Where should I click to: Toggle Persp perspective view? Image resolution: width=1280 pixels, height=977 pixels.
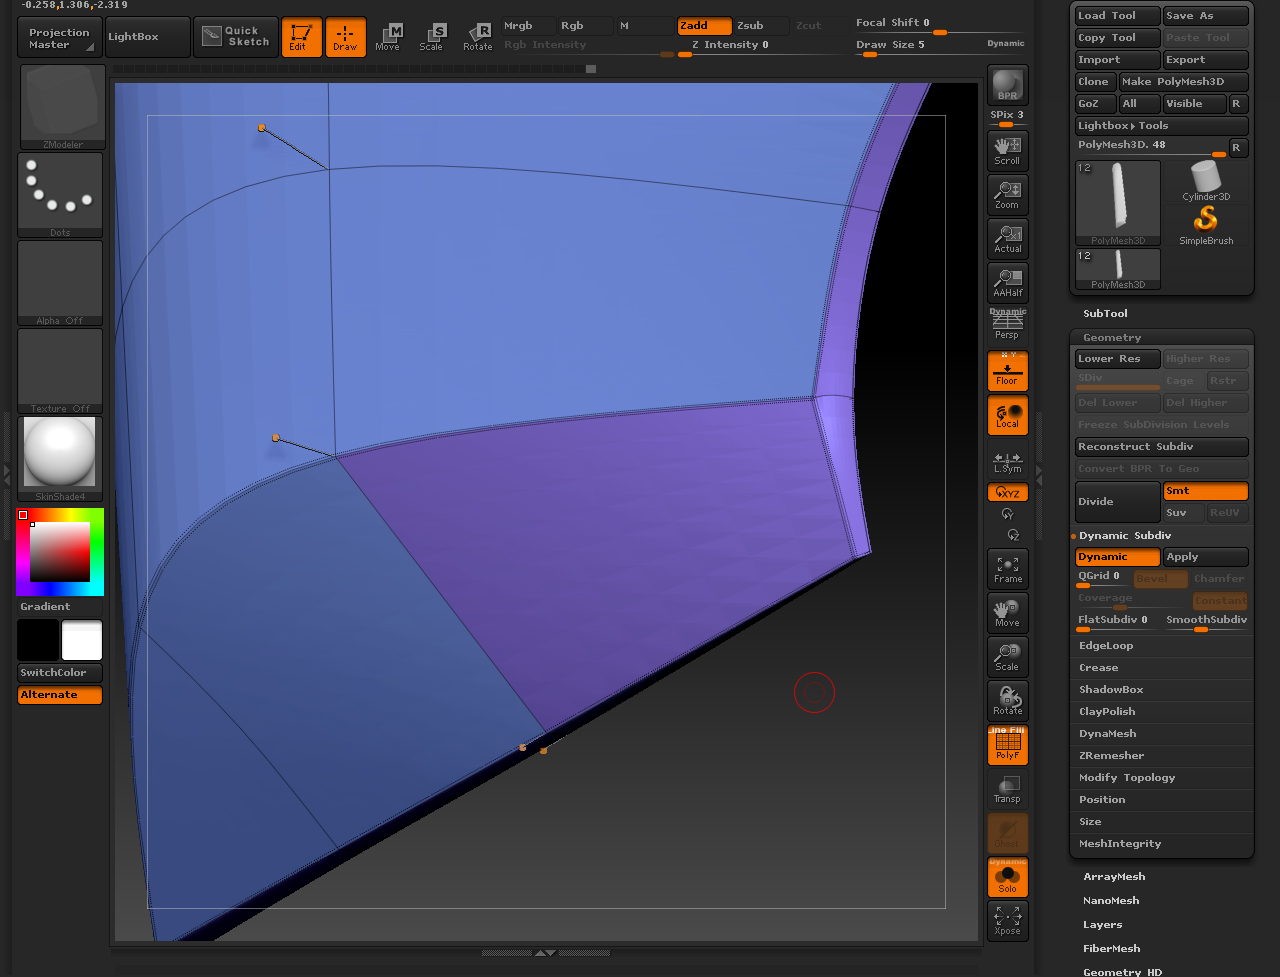(1007, 326)
